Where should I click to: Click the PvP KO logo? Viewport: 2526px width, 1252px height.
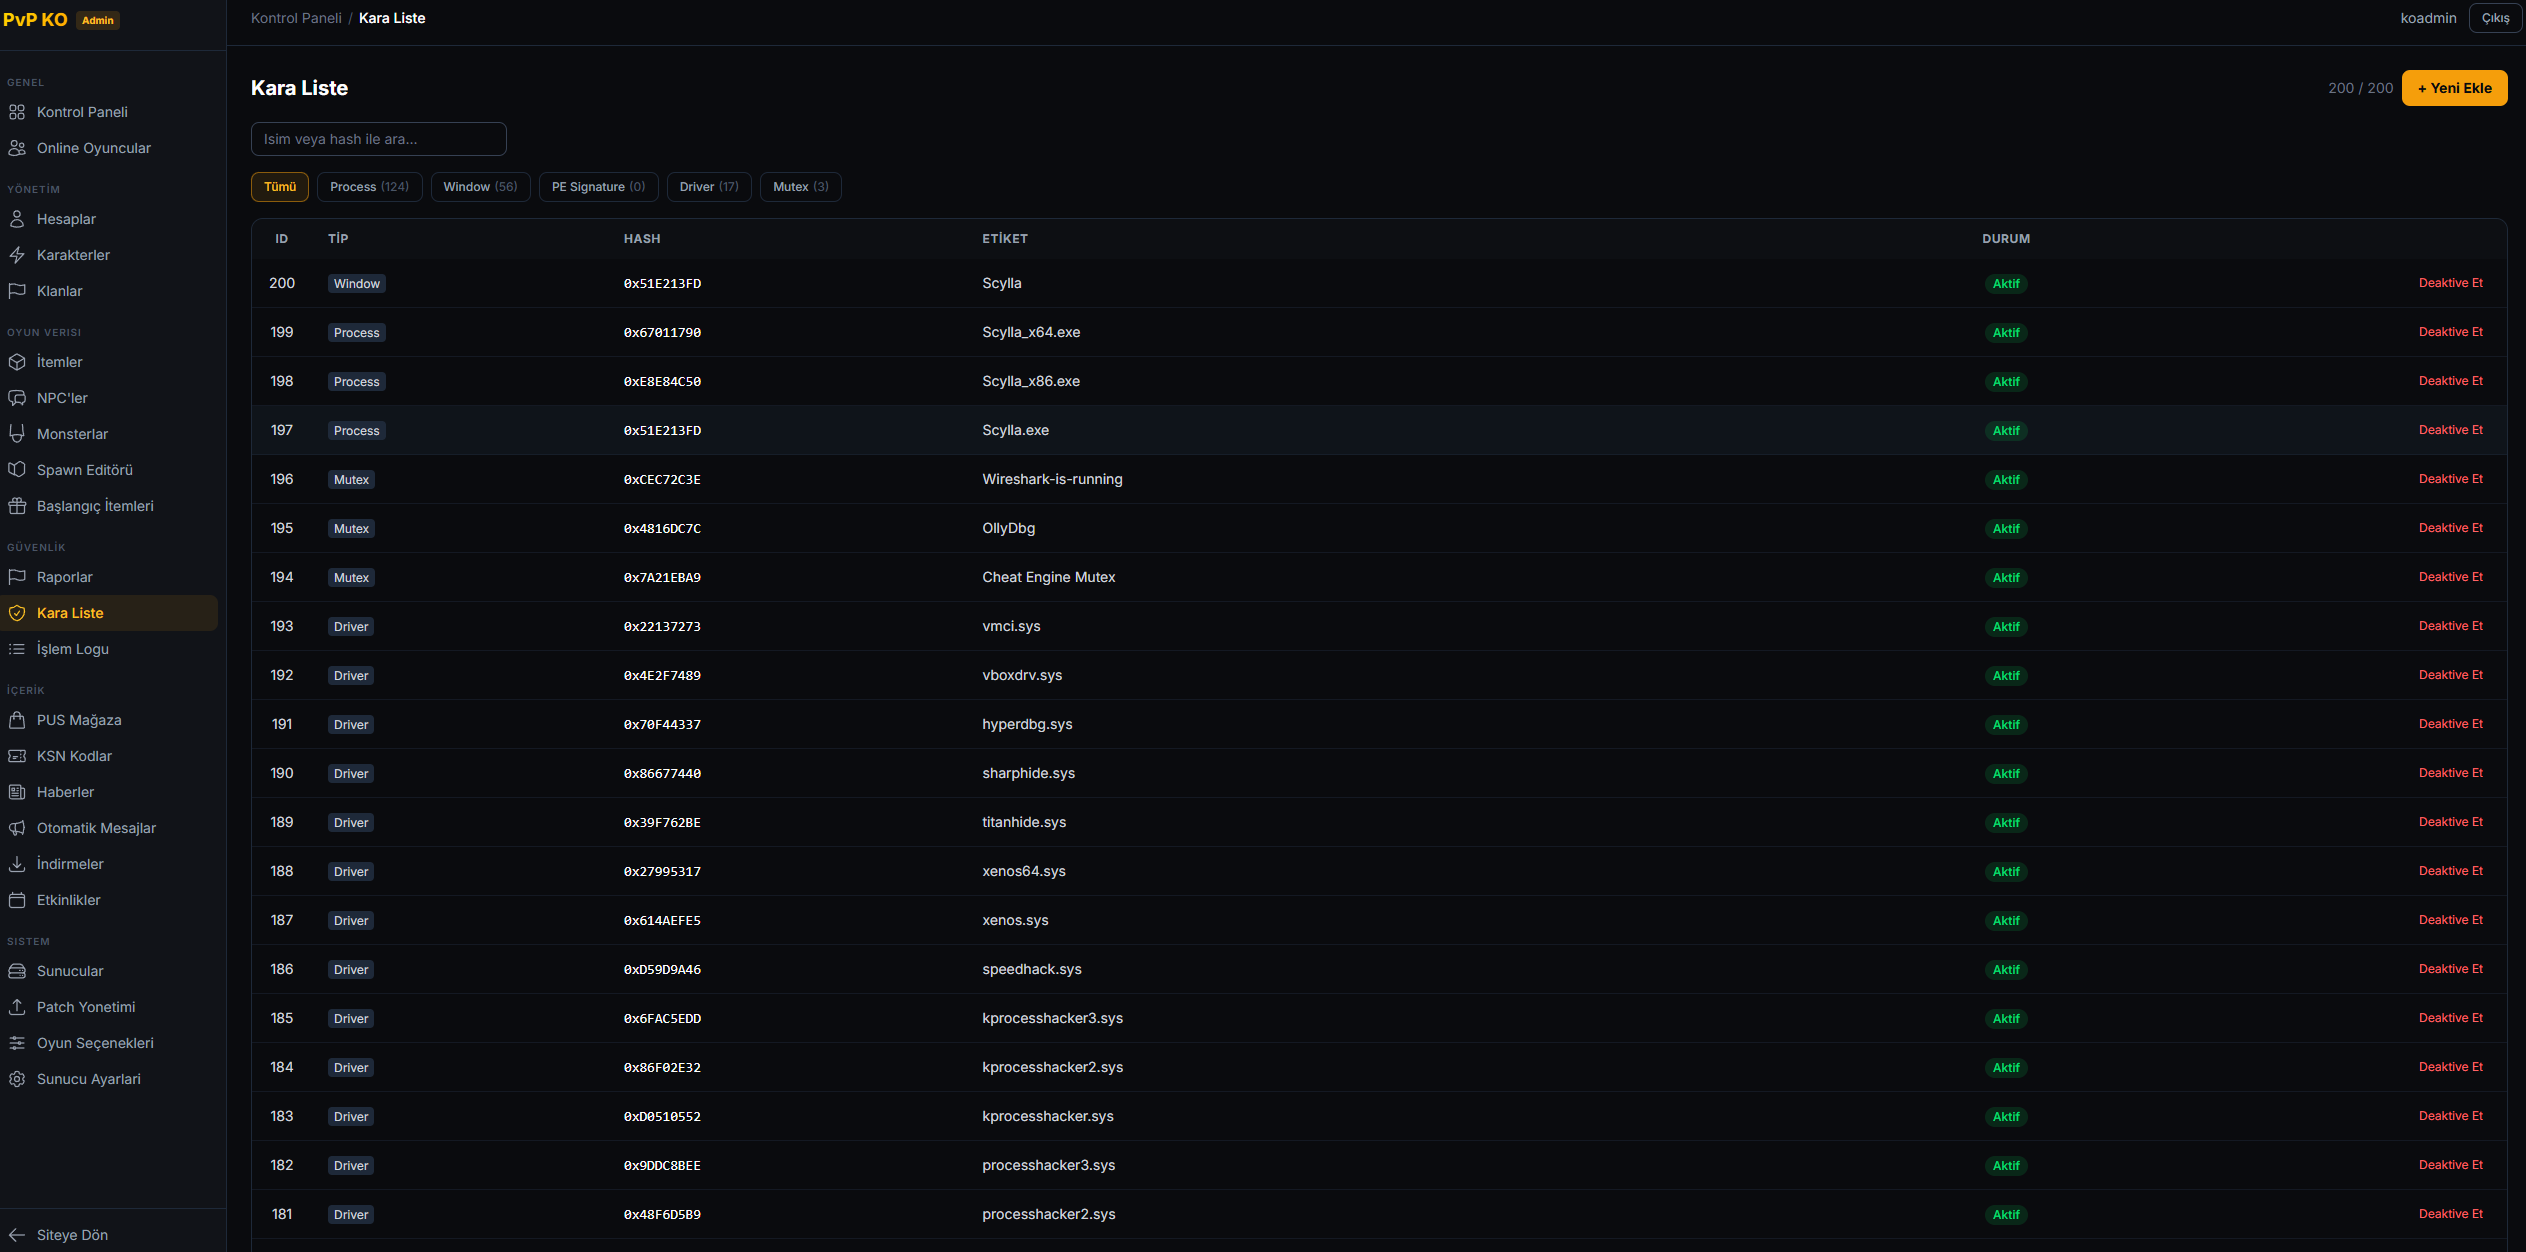click(35, 20)
